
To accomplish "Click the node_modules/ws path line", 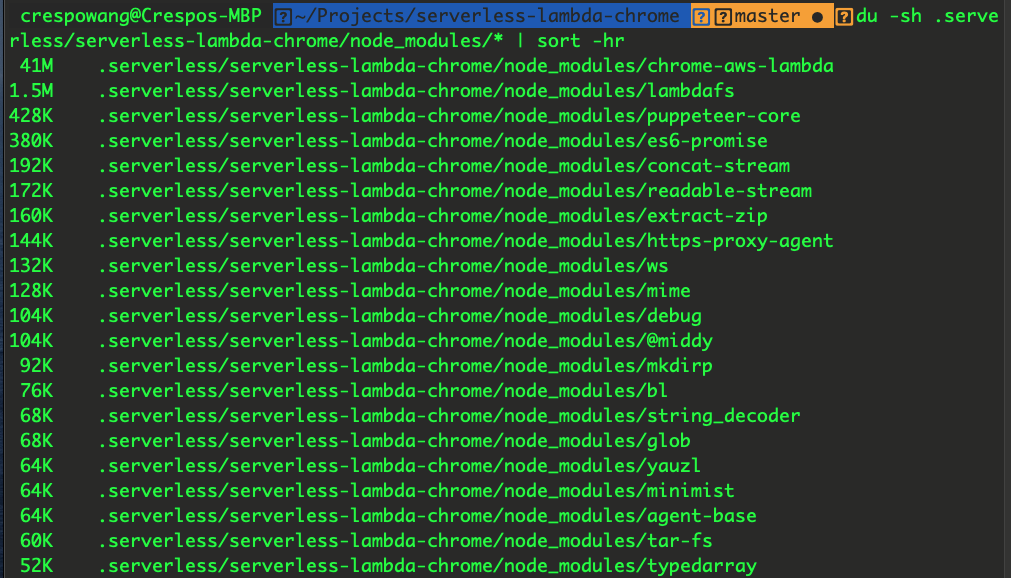I will [x=383, y=266].
